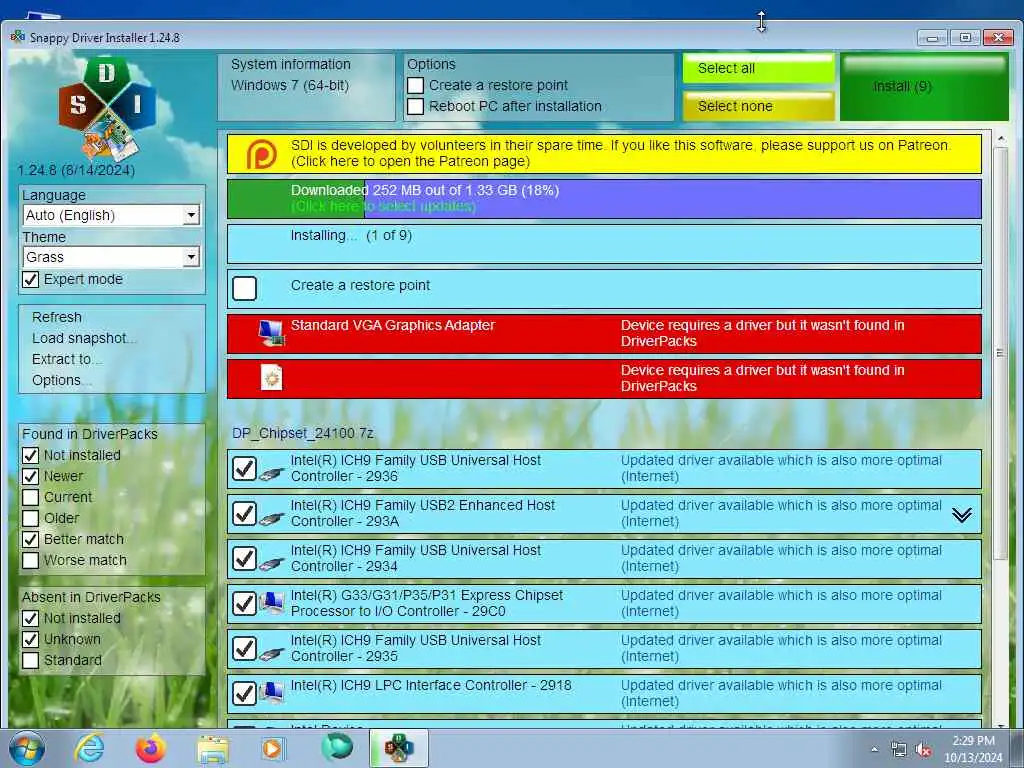This screenshot has width=1024, height=768.
Task: Click the DP_Chipset_24100.7z pack label
Action: (303, 433)
